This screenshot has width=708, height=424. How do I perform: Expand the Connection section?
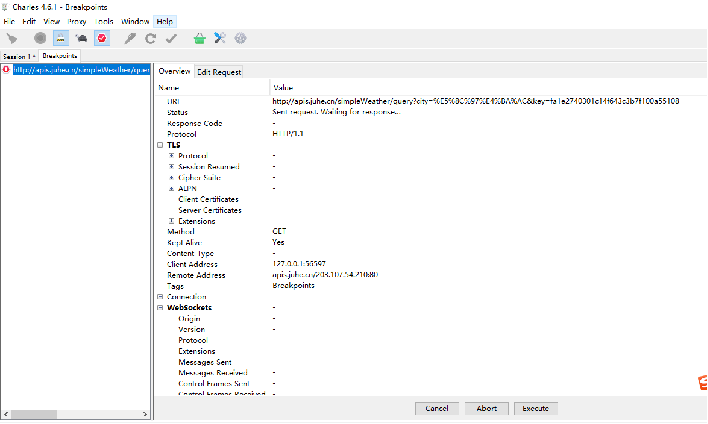click(x=160, y=297)
